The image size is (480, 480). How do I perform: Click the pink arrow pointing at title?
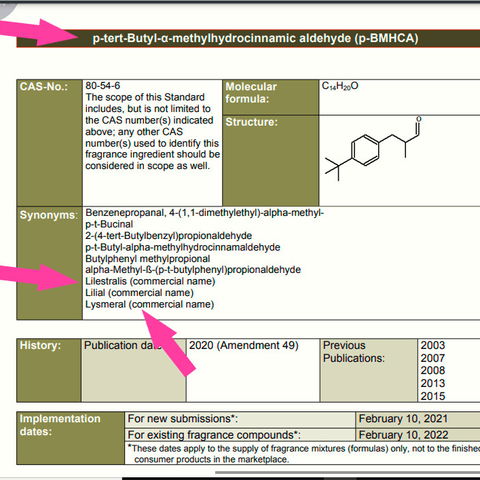[38, 32]
